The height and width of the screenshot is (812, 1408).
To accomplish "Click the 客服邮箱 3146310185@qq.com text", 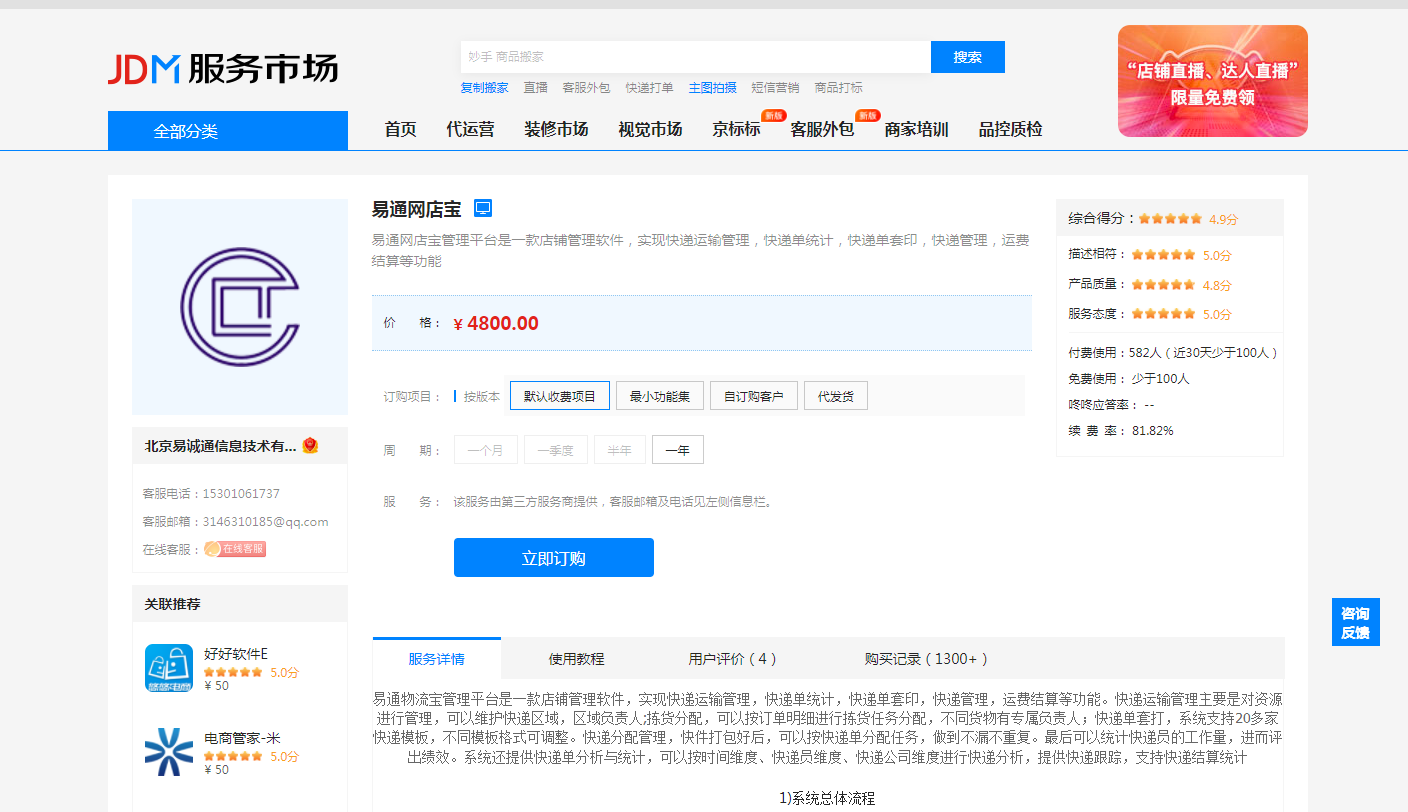I will 236,522.
